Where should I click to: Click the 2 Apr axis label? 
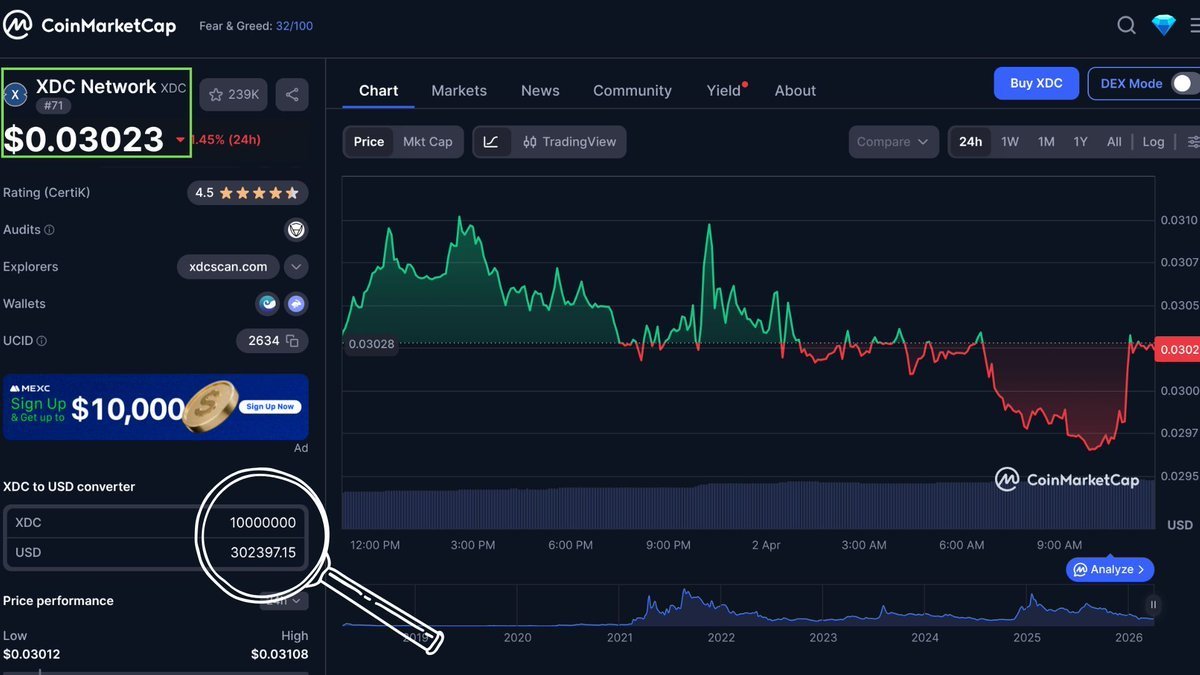(x=766, y=546)
